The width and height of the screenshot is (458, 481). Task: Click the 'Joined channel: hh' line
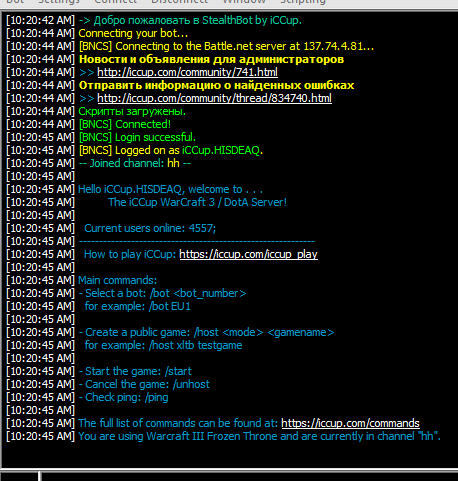point(135,163)
